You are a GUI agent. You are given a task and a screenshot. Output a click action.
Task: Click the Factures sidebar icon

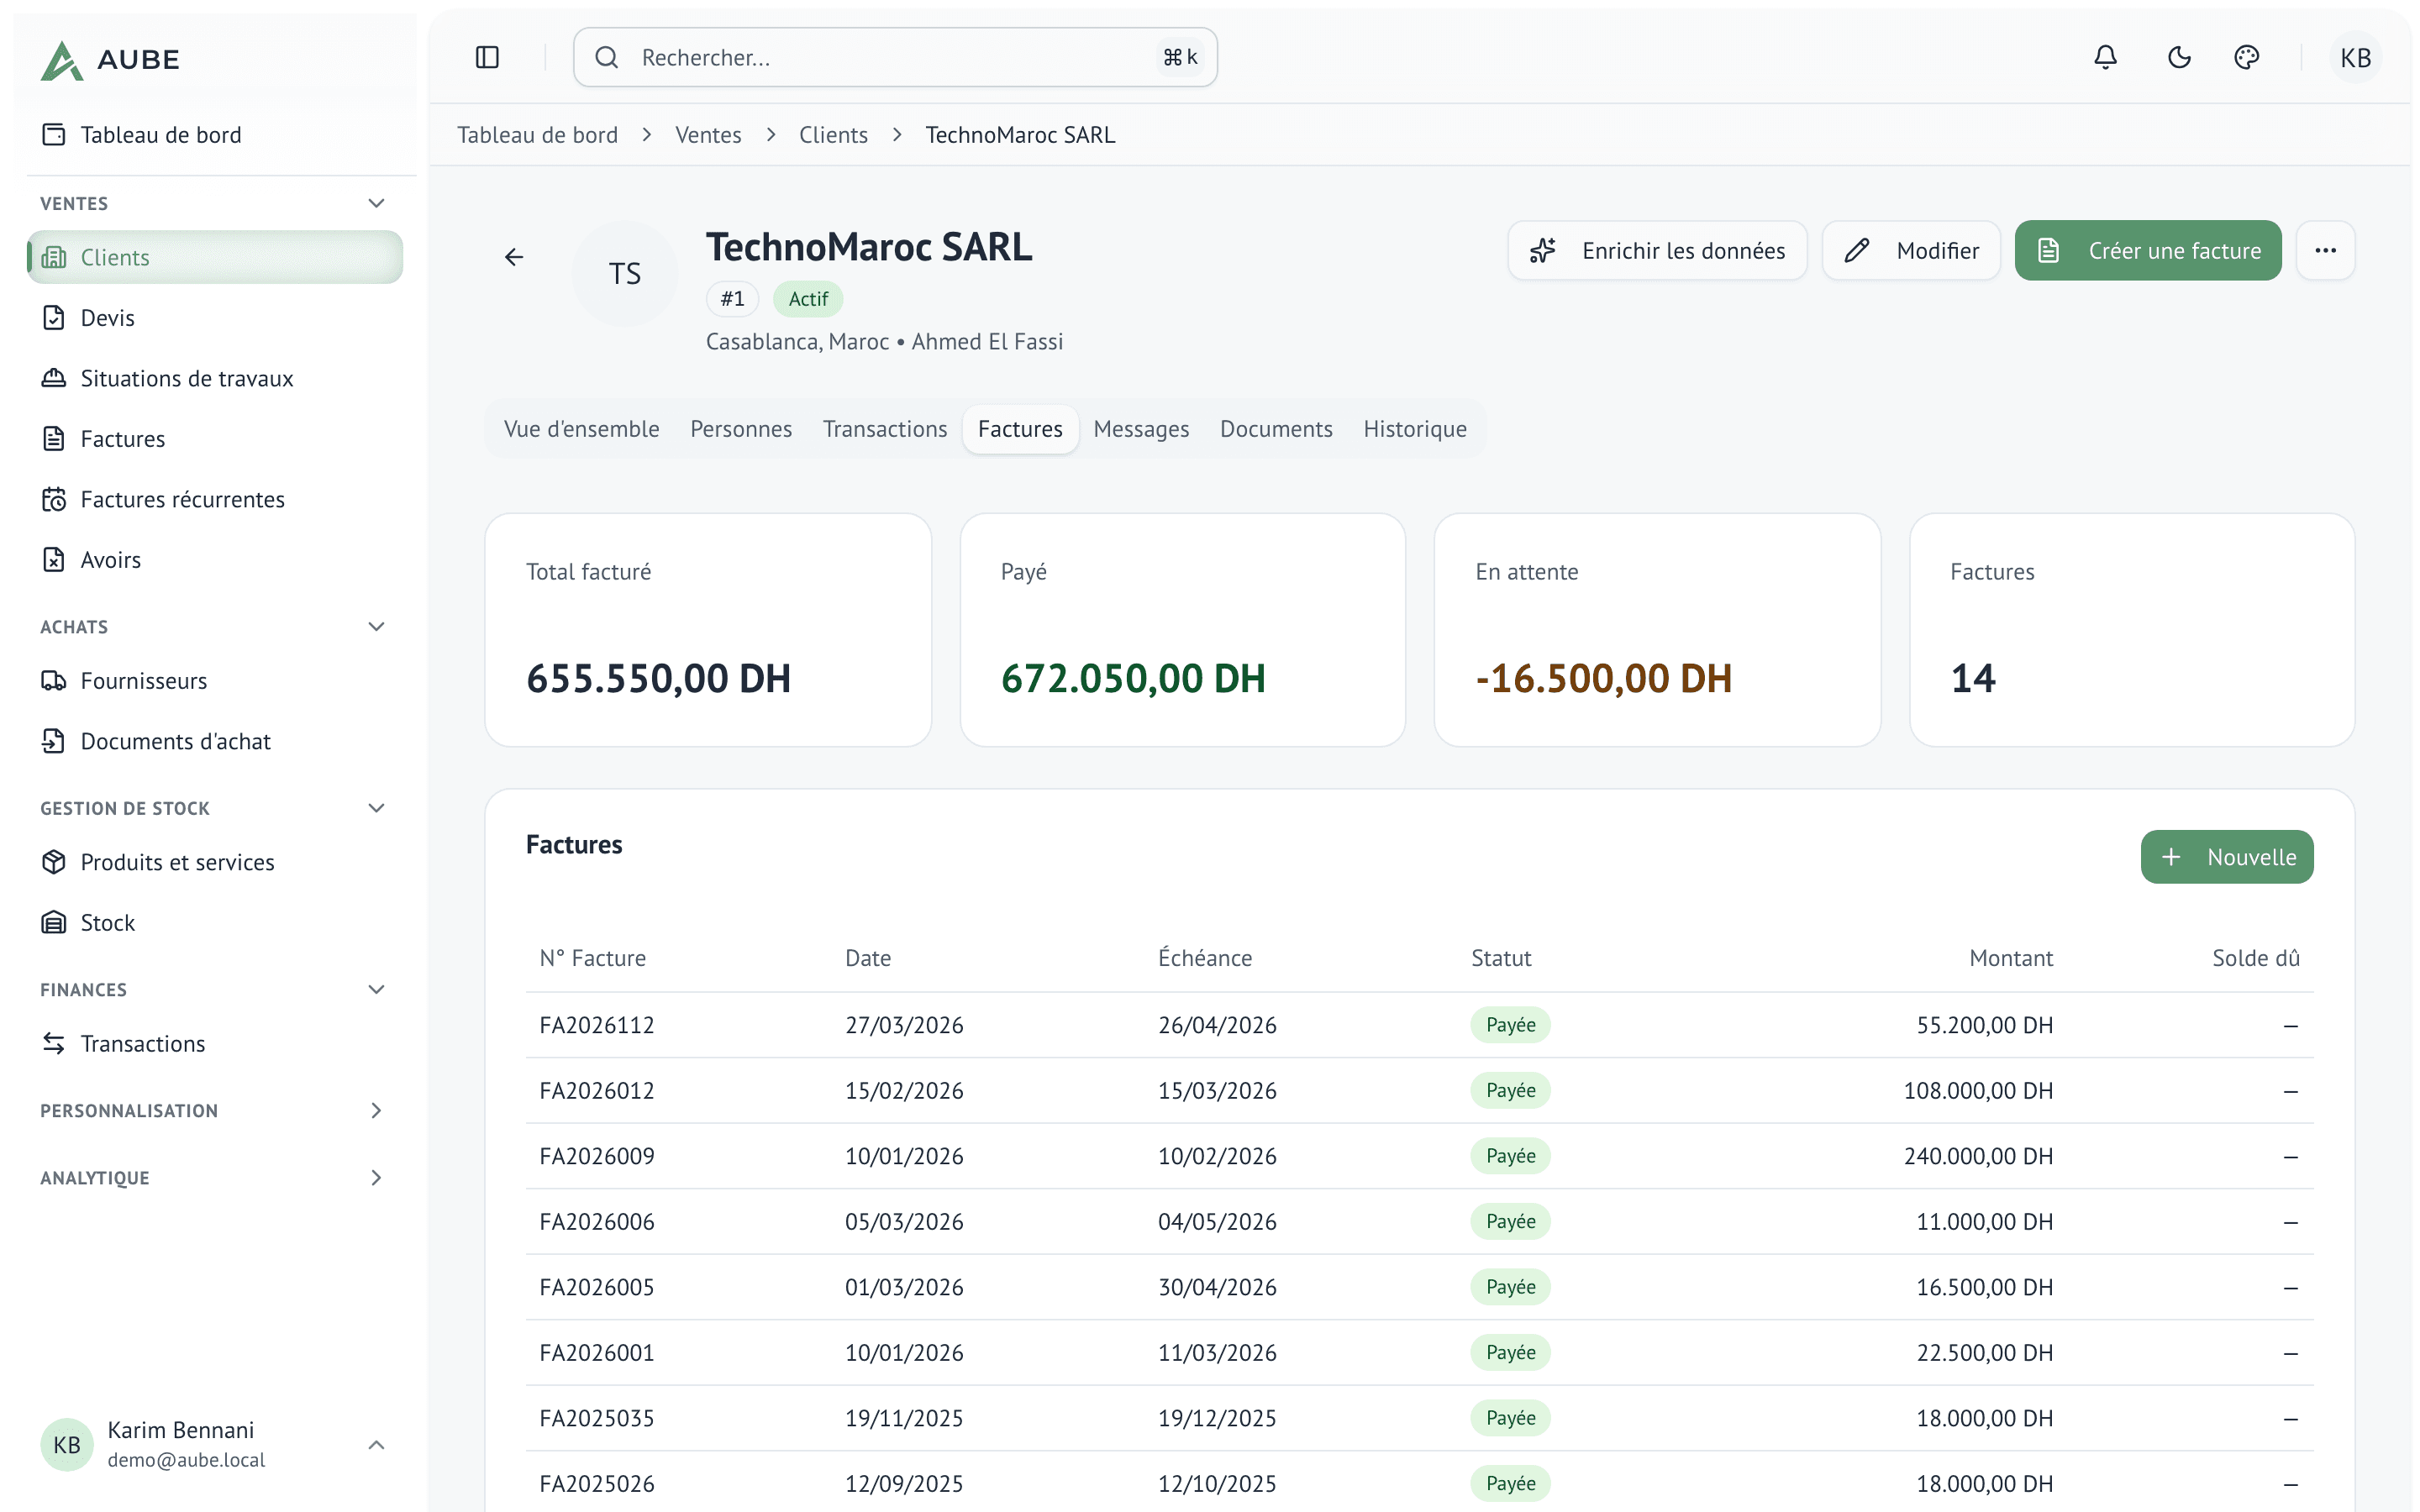54,439
